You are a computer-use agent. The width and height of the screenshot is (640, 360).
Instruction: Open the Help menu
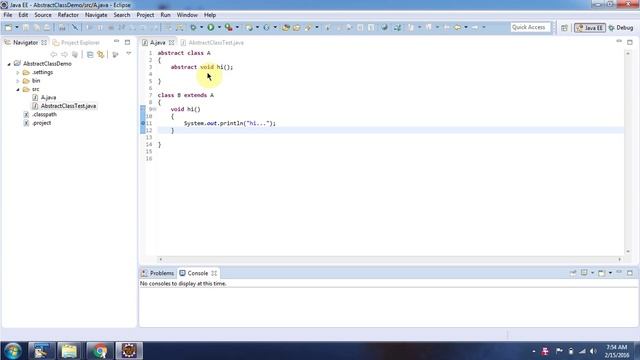coord(210,15)
